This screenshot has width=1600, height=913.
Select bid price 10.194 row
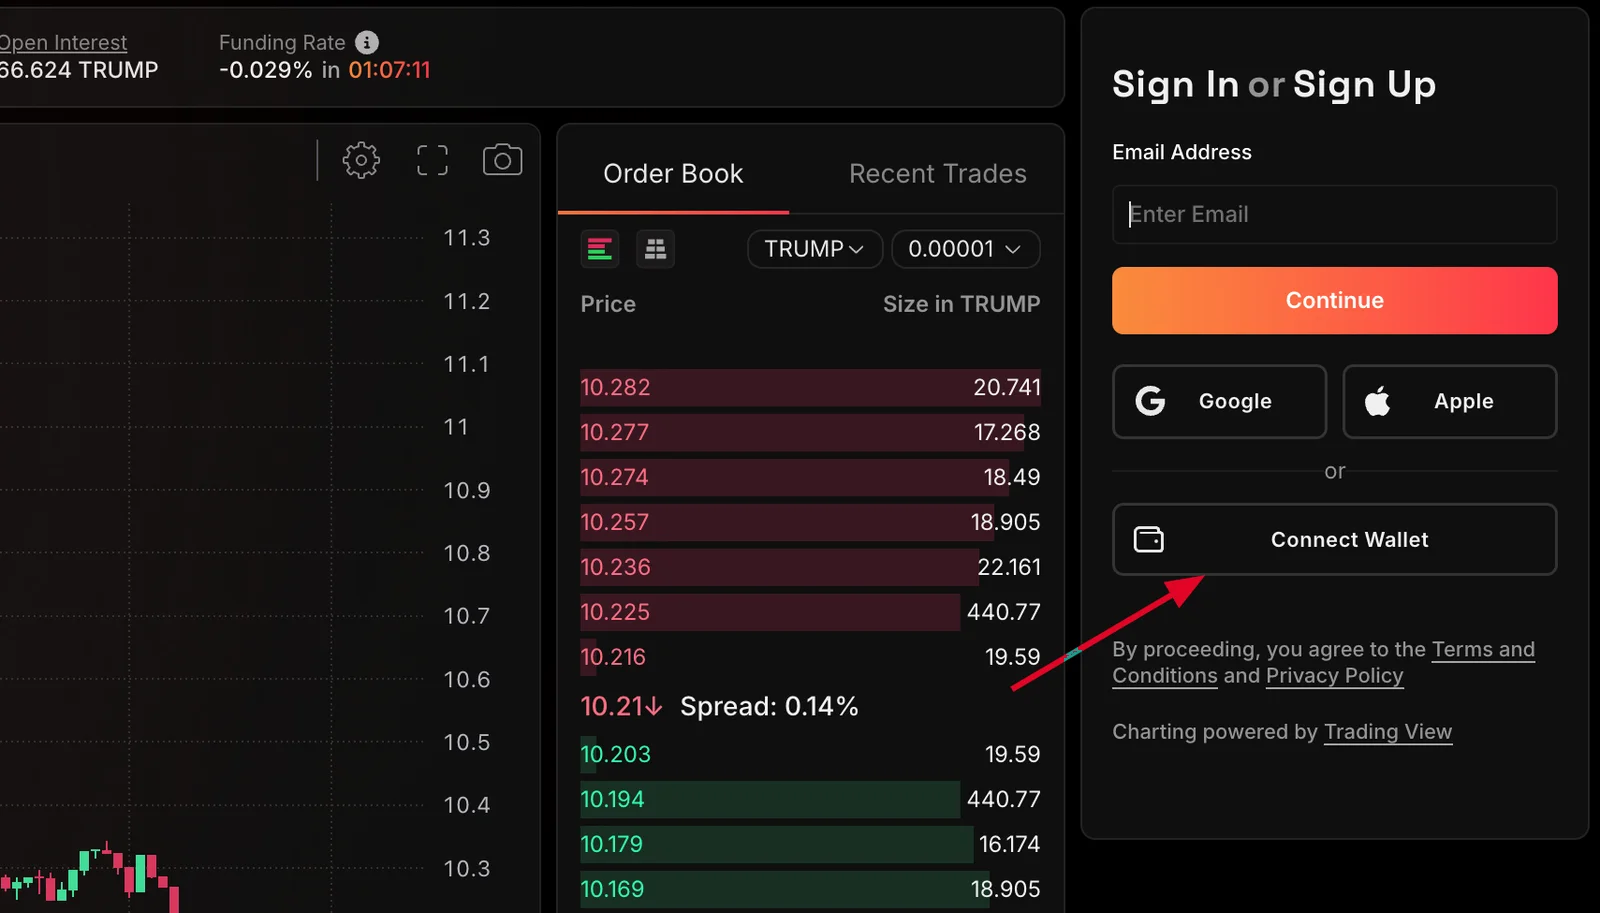coord(810,799)
